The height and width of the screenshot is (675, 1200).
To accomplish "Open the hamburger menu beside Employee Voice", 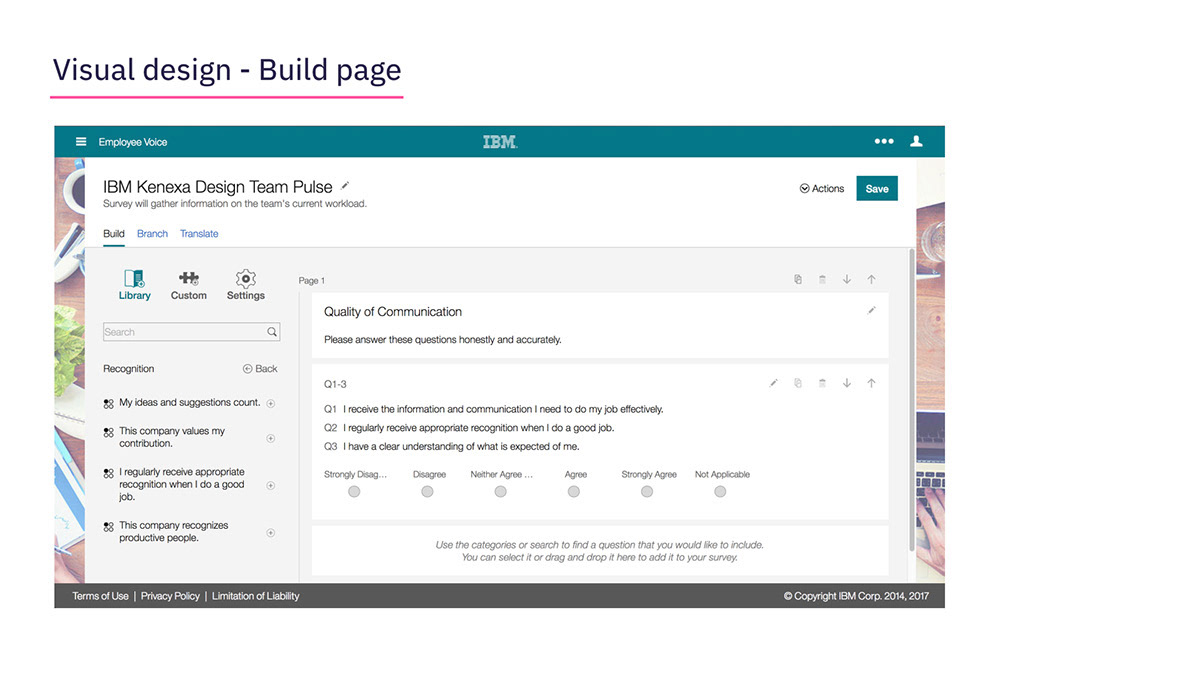I will coord(81,142).
